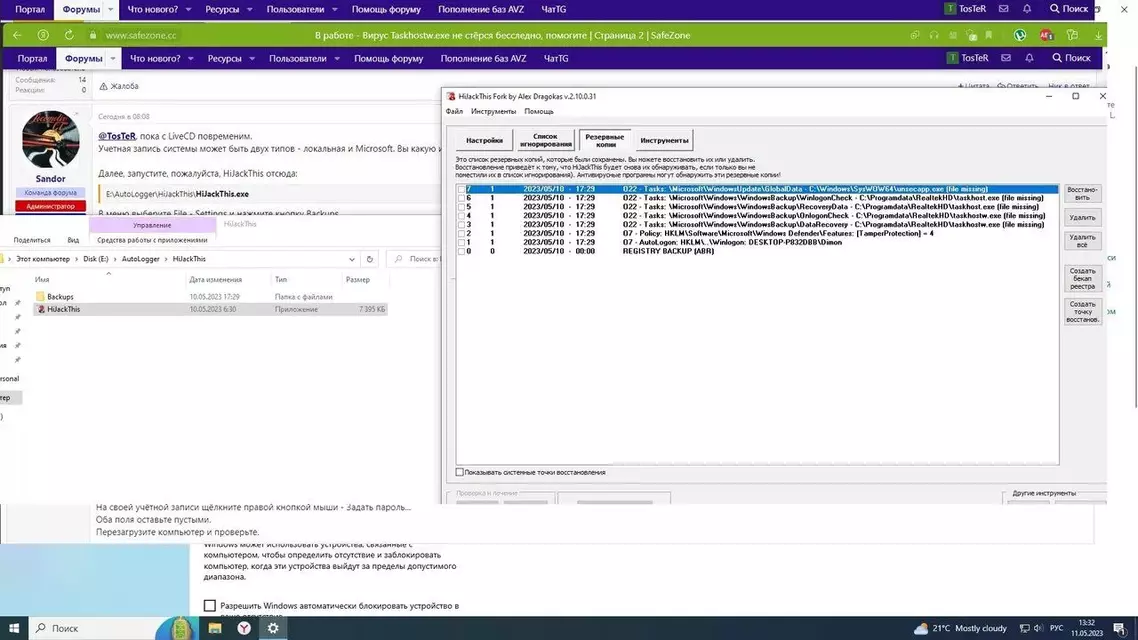1138x640 pixels.
Task: Click the volume speaker icon in system tray
Action: 1038,628
